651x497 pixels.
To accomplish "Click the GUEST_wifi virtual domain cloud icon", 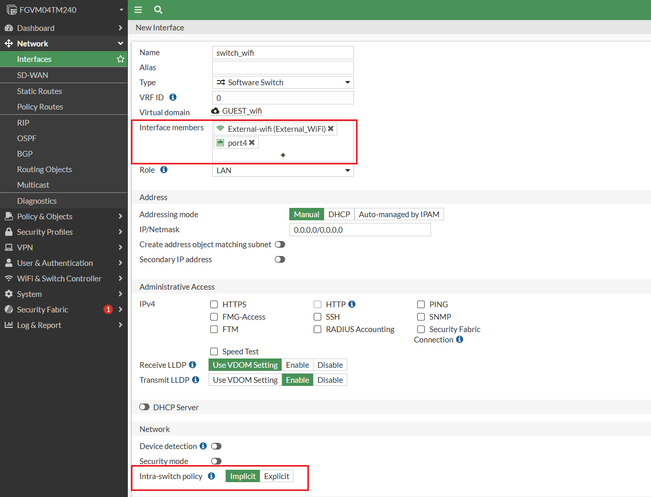I will point(215,111).
